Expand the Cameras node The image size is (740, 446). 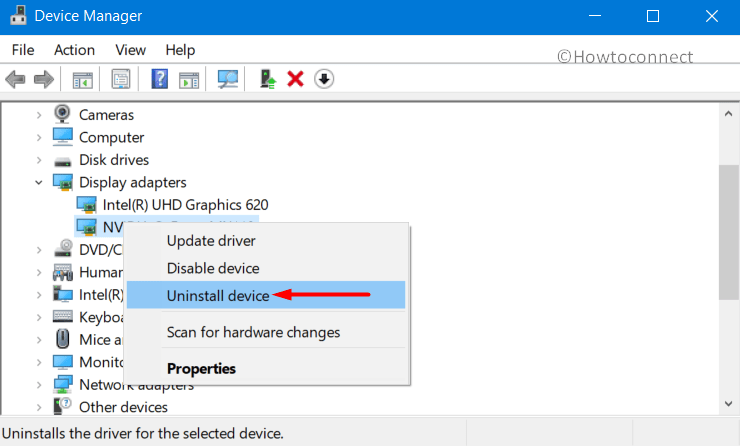(39, 115)
